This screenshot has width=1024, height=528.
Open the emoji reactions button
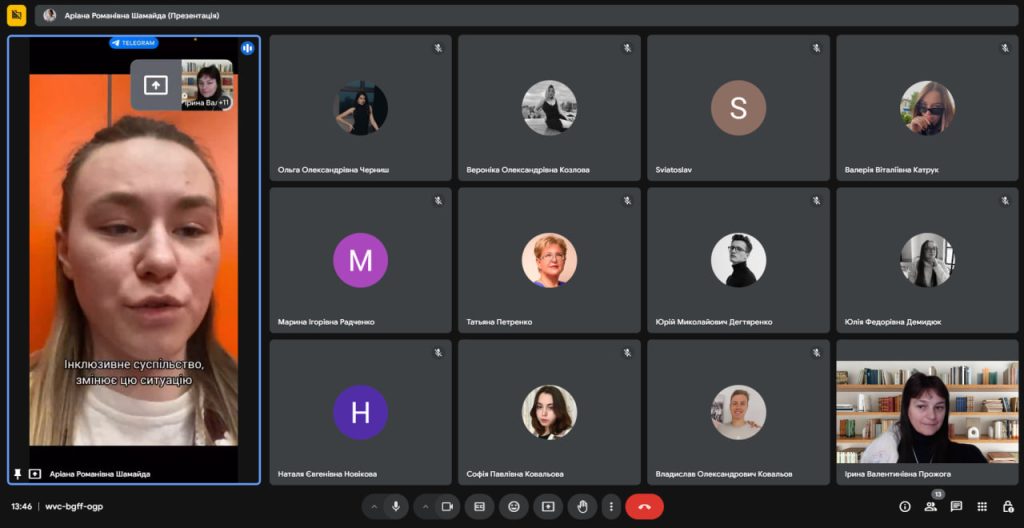[513, 507]
